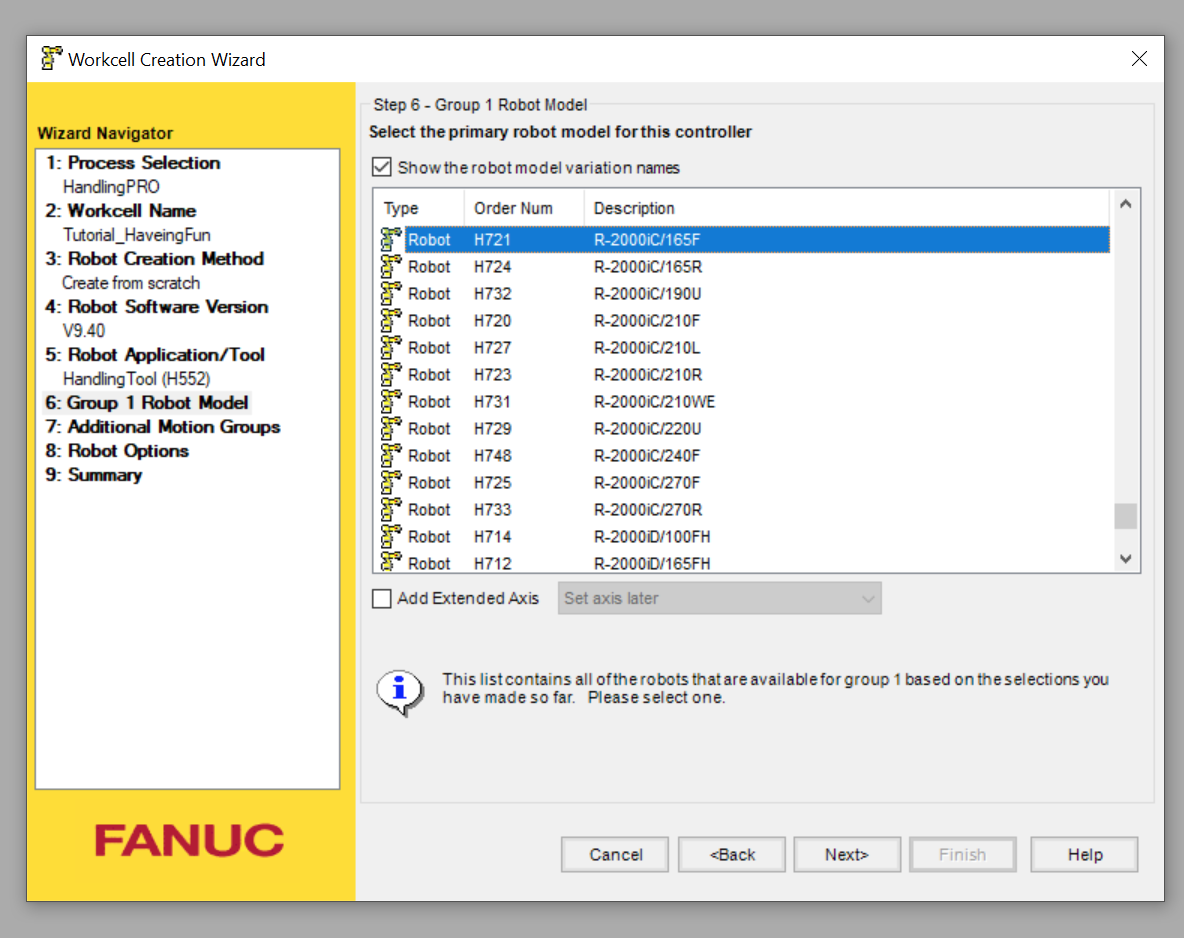The width and height of the screenshot is (1184, 938).
Task: Go to step 2: Workcell Name
Action: 121,211
